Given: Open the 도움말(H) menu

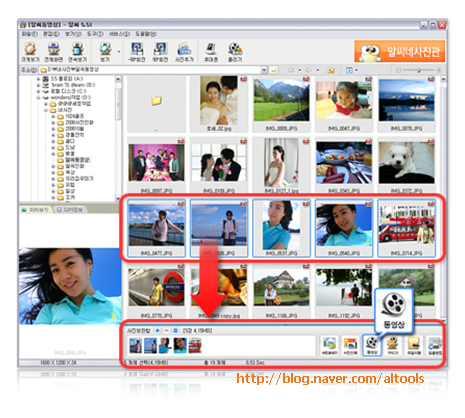Looking at the screenshot, I should click(x=146, y=34).
